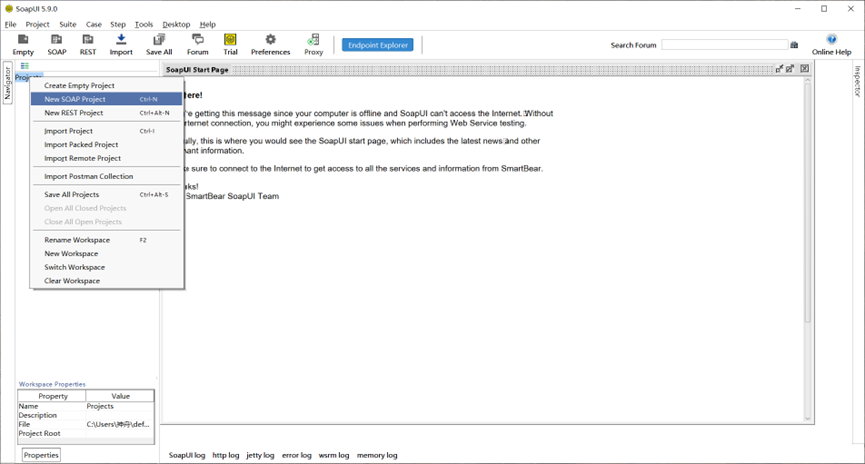Choose Import Postman Collection
This screenshot has width=865, height=464.
coord(106,176)
